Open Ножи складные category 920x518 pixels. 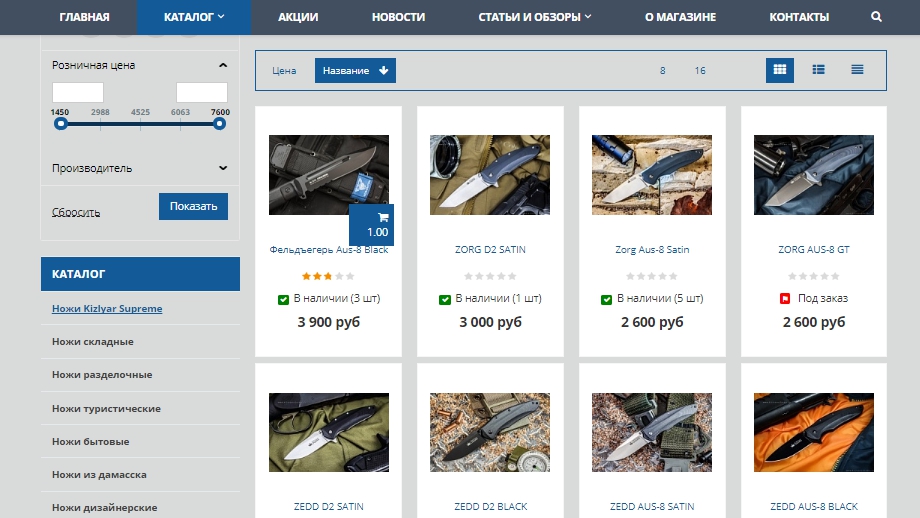pos(93,341)
